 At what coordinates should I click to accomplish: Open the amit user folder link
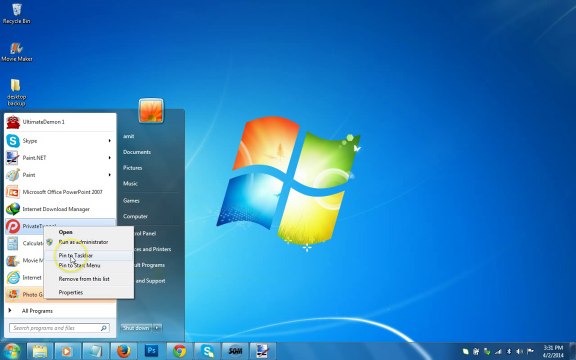coord(129,136)
